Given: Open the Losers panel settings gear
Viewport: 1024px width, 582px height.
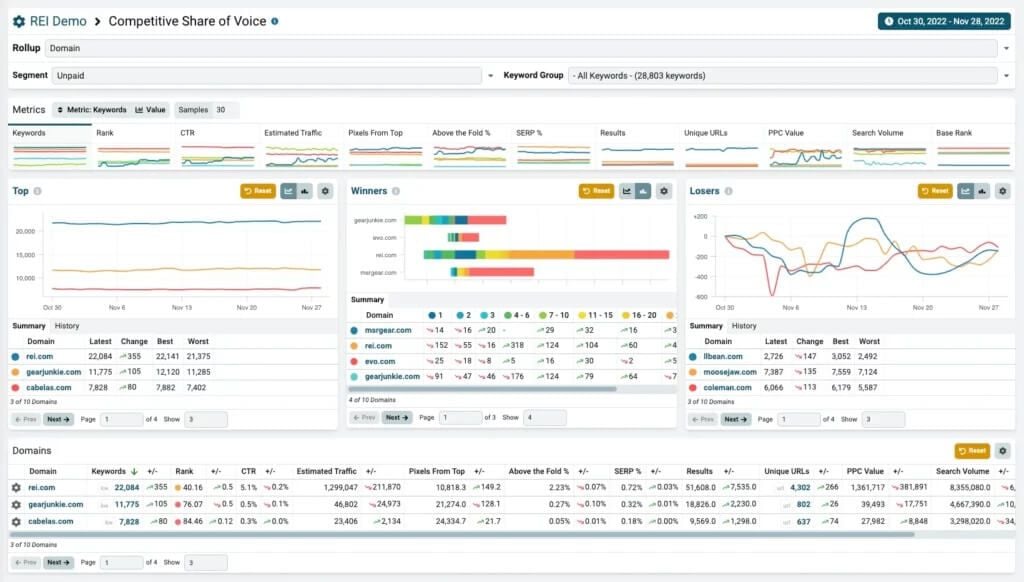Looking at the screenshot, I should tap(1003, 191).
